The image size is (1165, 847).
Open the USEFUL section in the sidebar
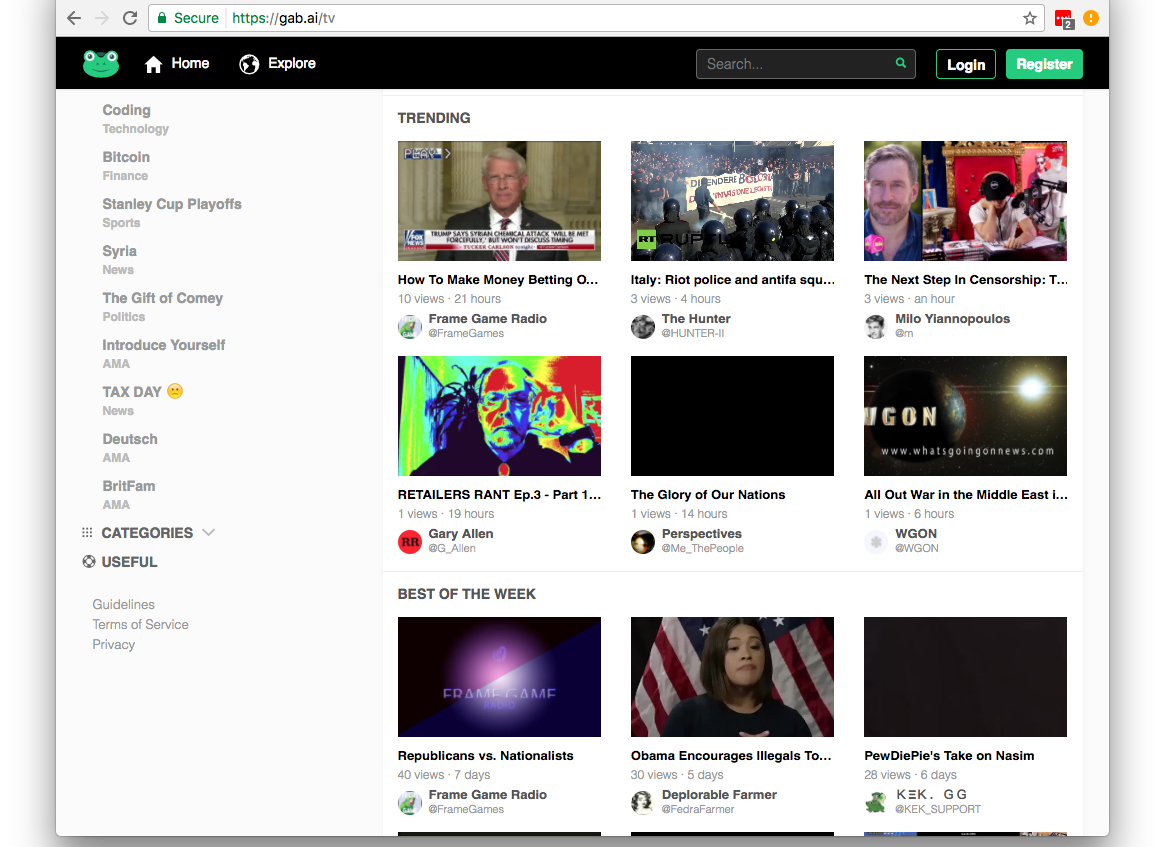pos(129,562)
